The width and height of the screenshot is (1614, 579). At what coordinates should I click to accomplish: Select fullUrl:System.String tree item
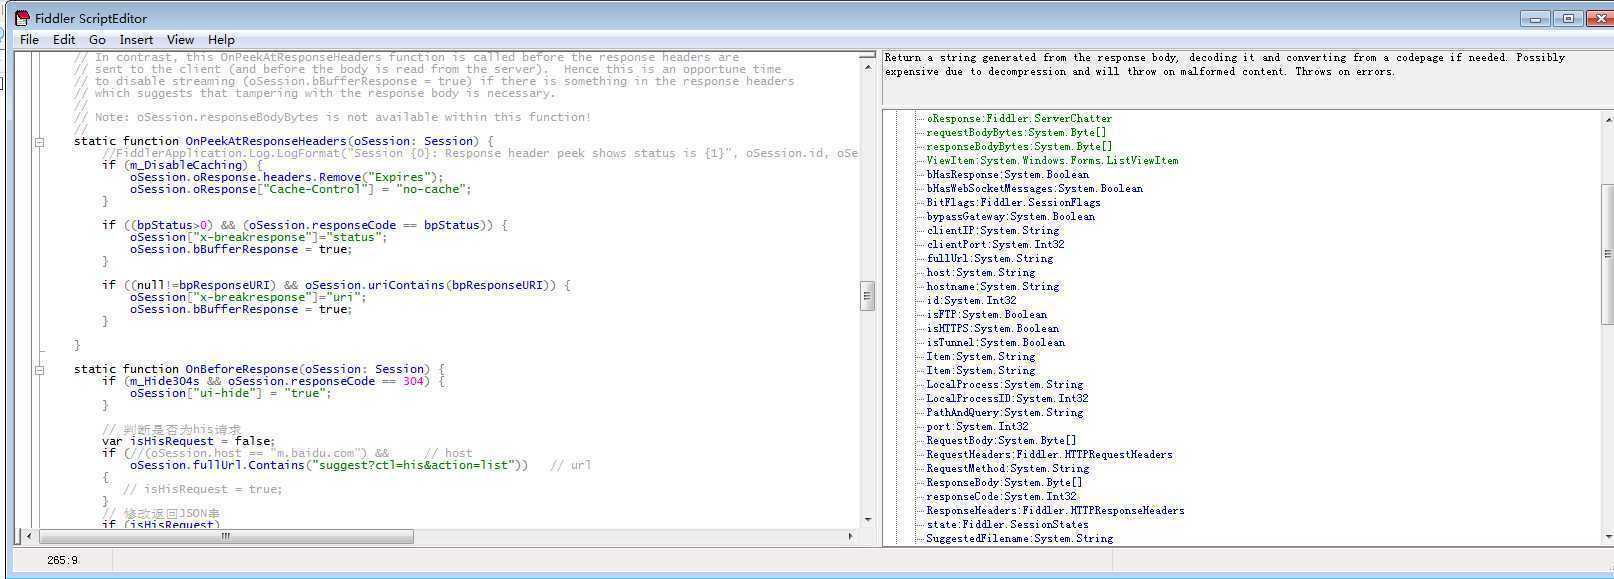pos(989,259)
